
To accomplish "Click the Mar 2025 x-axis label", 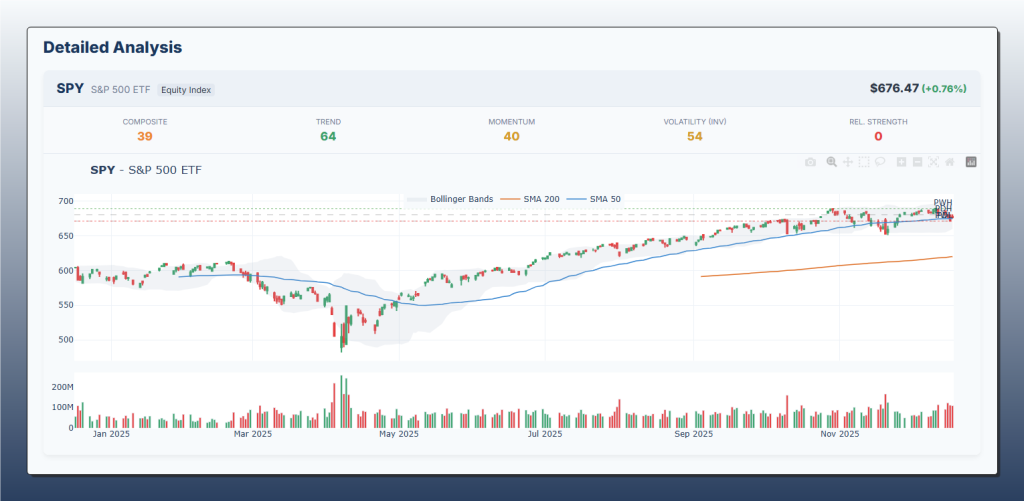I will 253,434.
